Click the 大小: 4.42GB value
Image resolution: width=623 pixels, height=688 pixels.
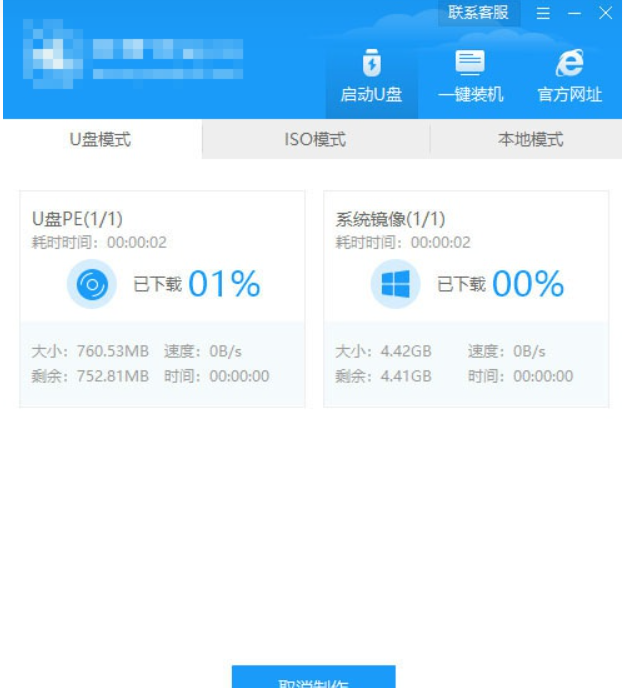point(383,351)
